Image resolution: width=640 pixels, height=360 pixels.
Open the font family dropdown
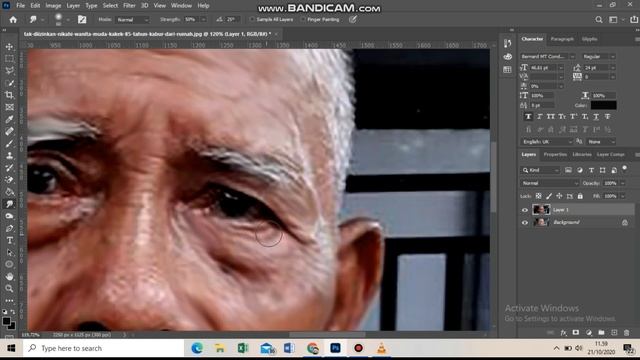pos(547,56)
